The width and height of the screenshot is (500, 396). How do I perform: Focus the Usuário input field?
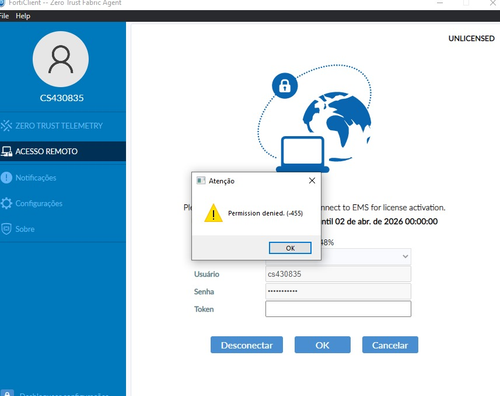coord(338,274)
